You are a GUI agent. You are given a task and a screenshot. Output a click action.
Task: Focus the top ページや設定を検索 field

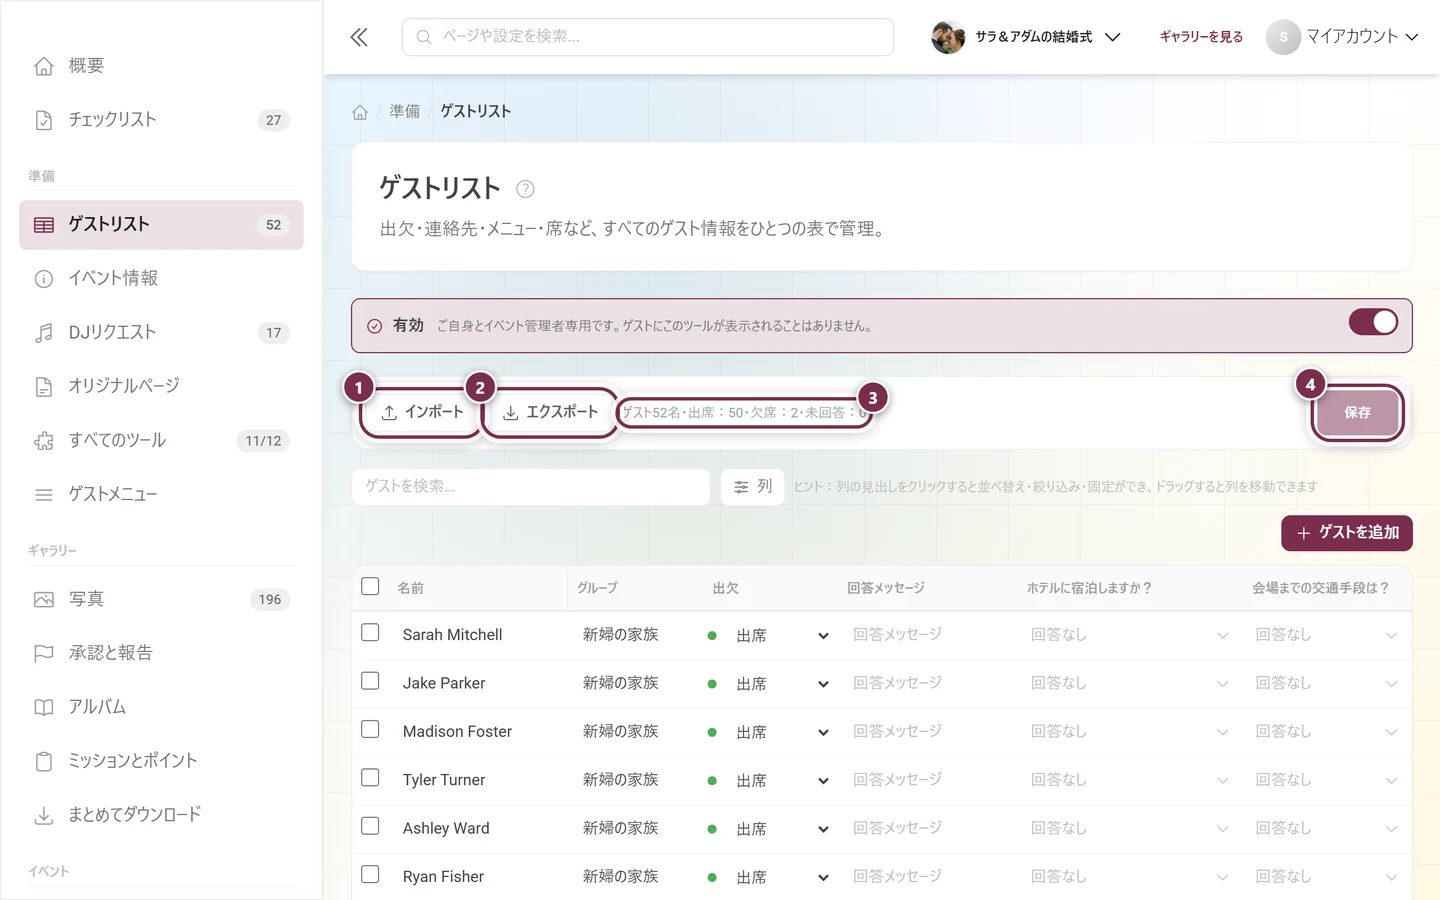click(x=648, y=37)
